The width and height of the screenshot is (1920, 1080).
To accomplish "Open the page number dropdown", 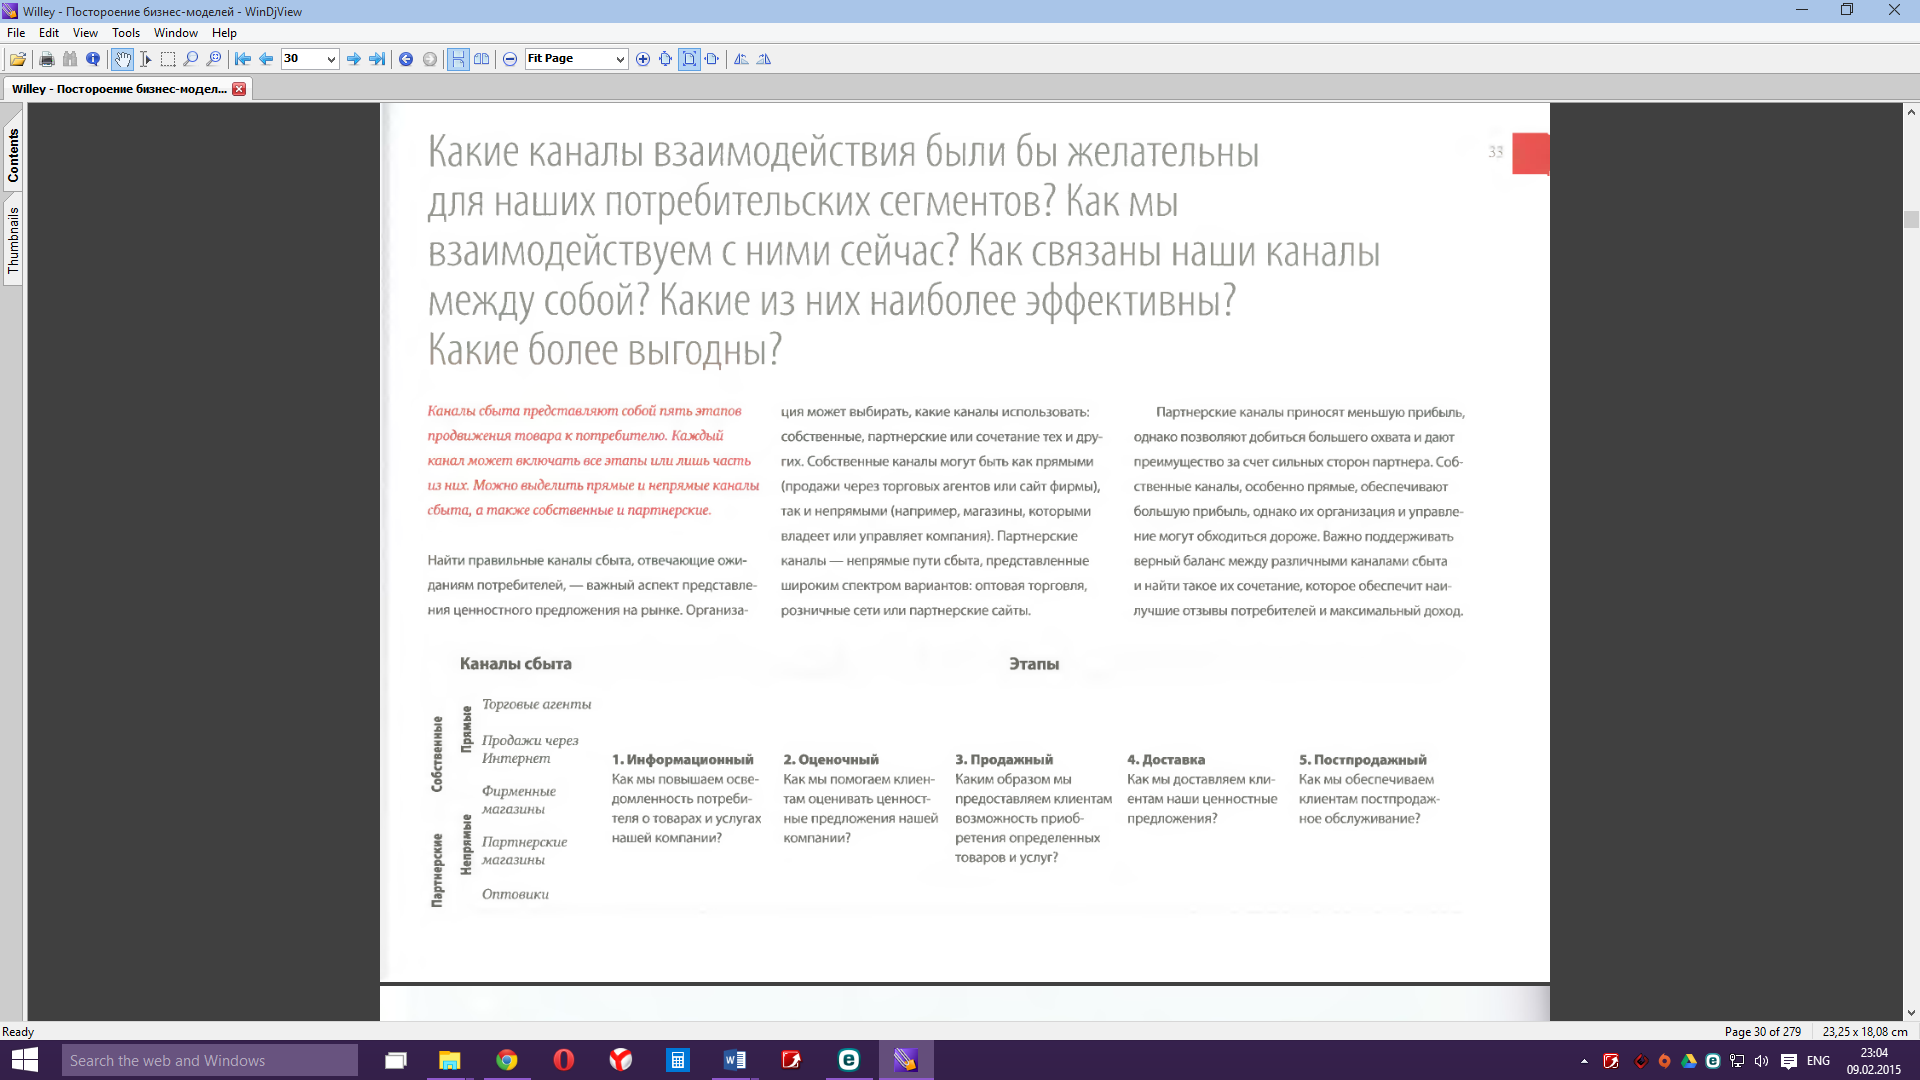I will point(331,59).
